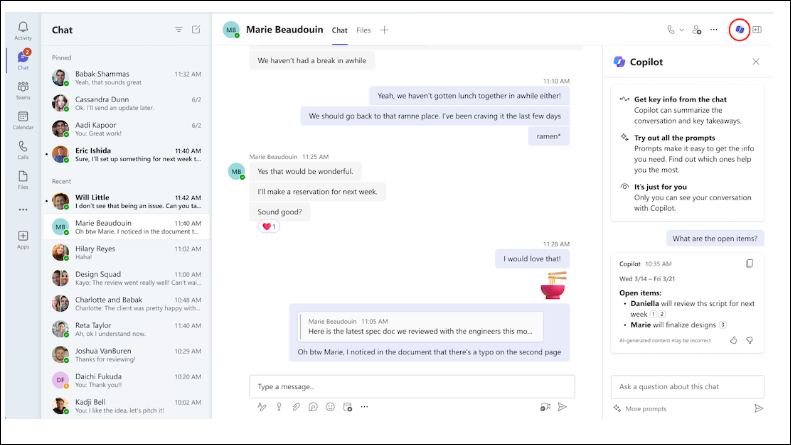Add people to the chat
The width and height of the screenshot is (791, 445).
click(697, 30)
